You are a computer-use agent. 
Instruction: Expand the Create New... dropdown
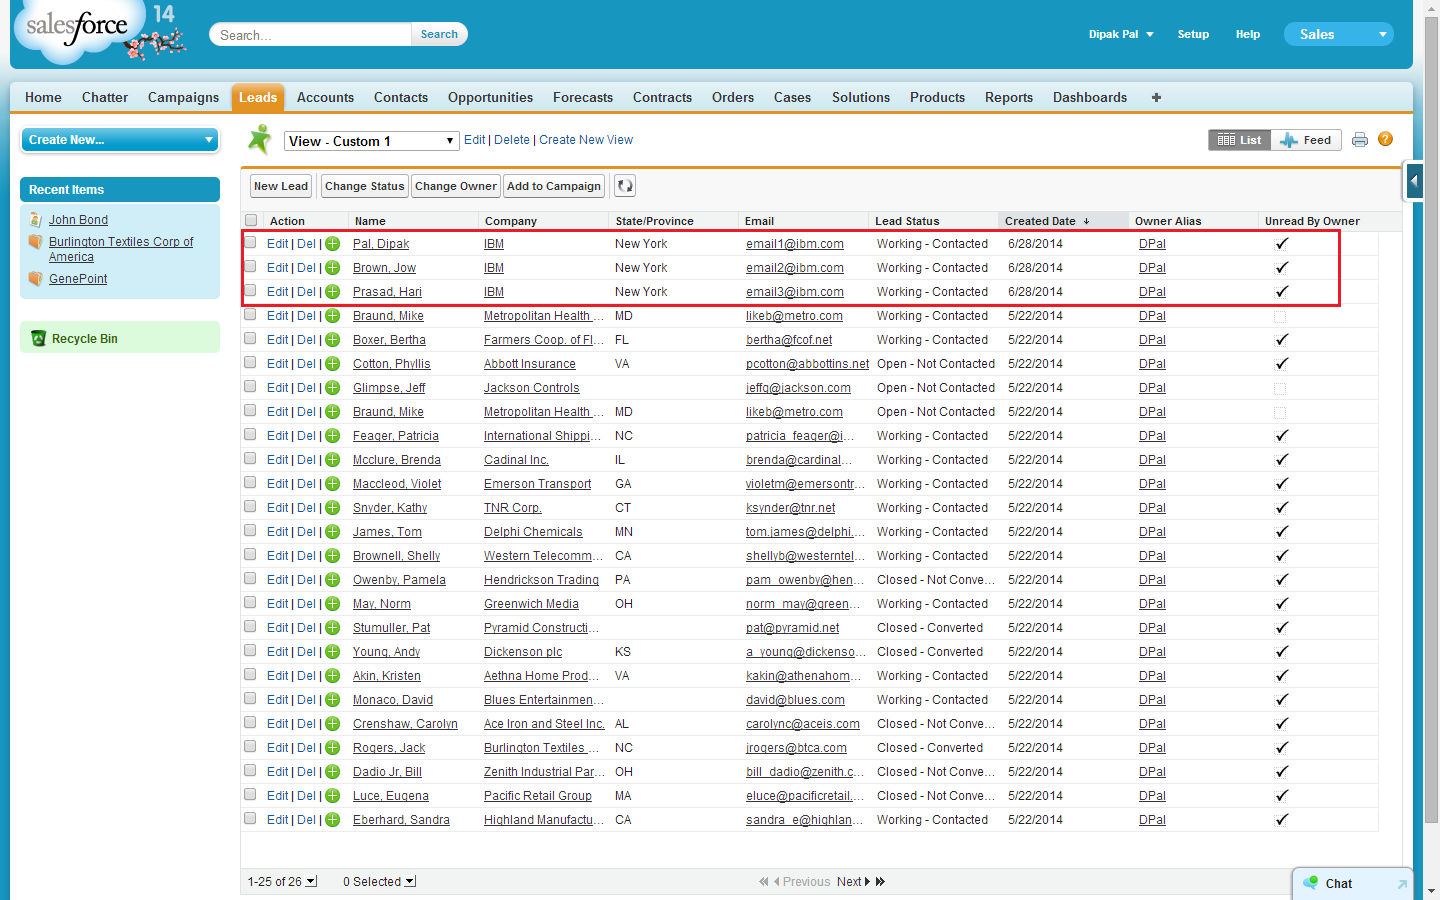click(120, 140)
